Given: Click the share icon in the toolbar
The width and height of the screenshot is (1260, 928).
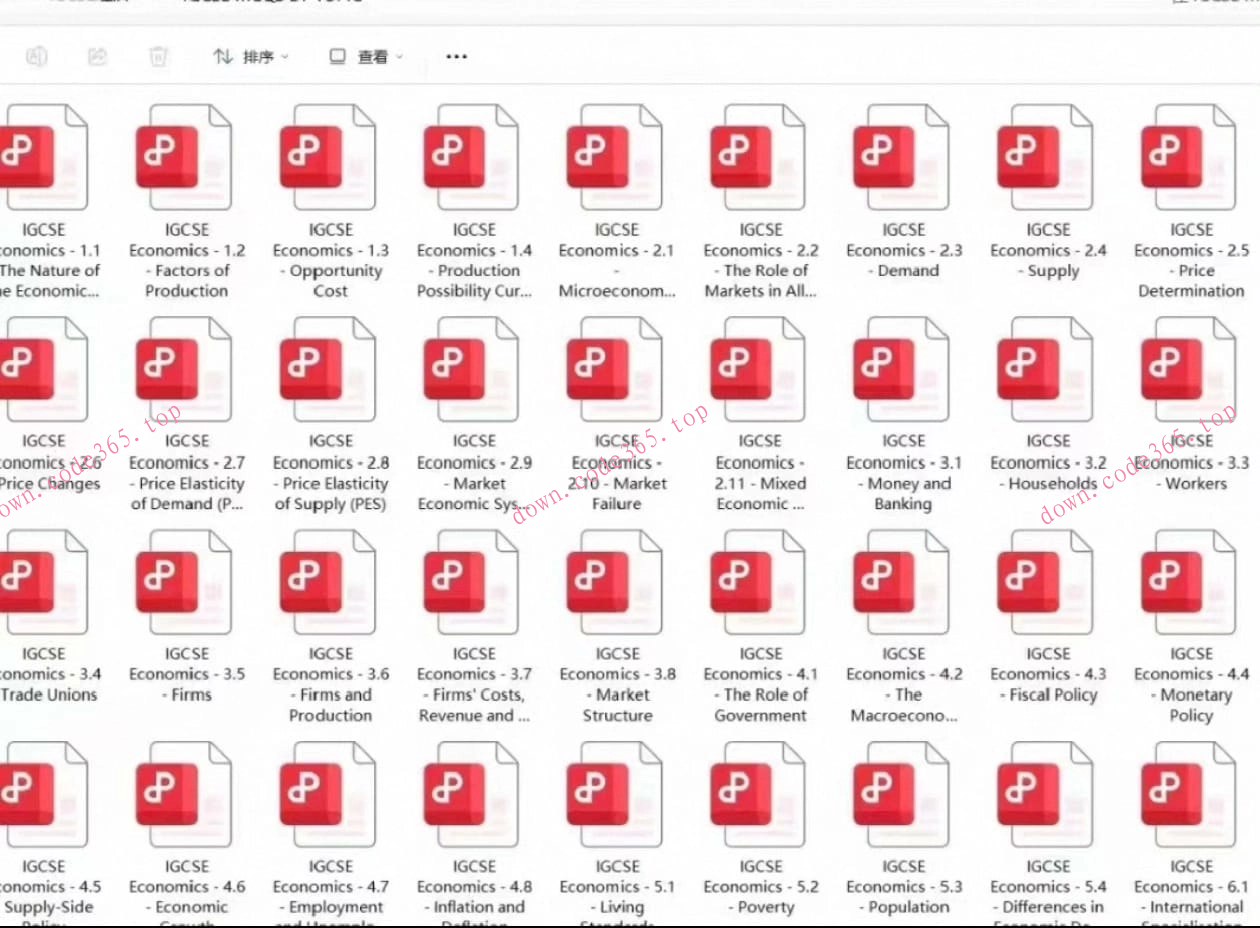Looking at the screenshot, I should [x=98, y=57].
